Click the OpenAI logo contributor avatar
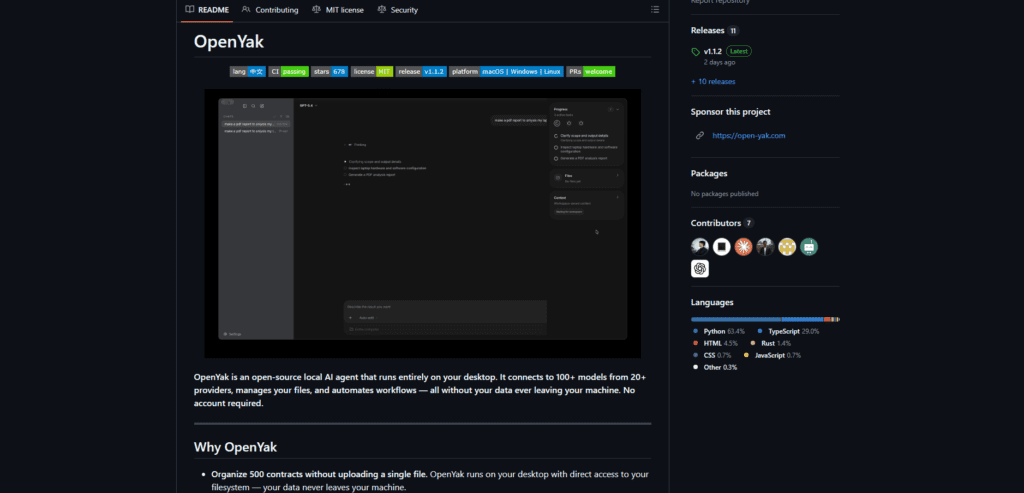 (x=699, y=268)
